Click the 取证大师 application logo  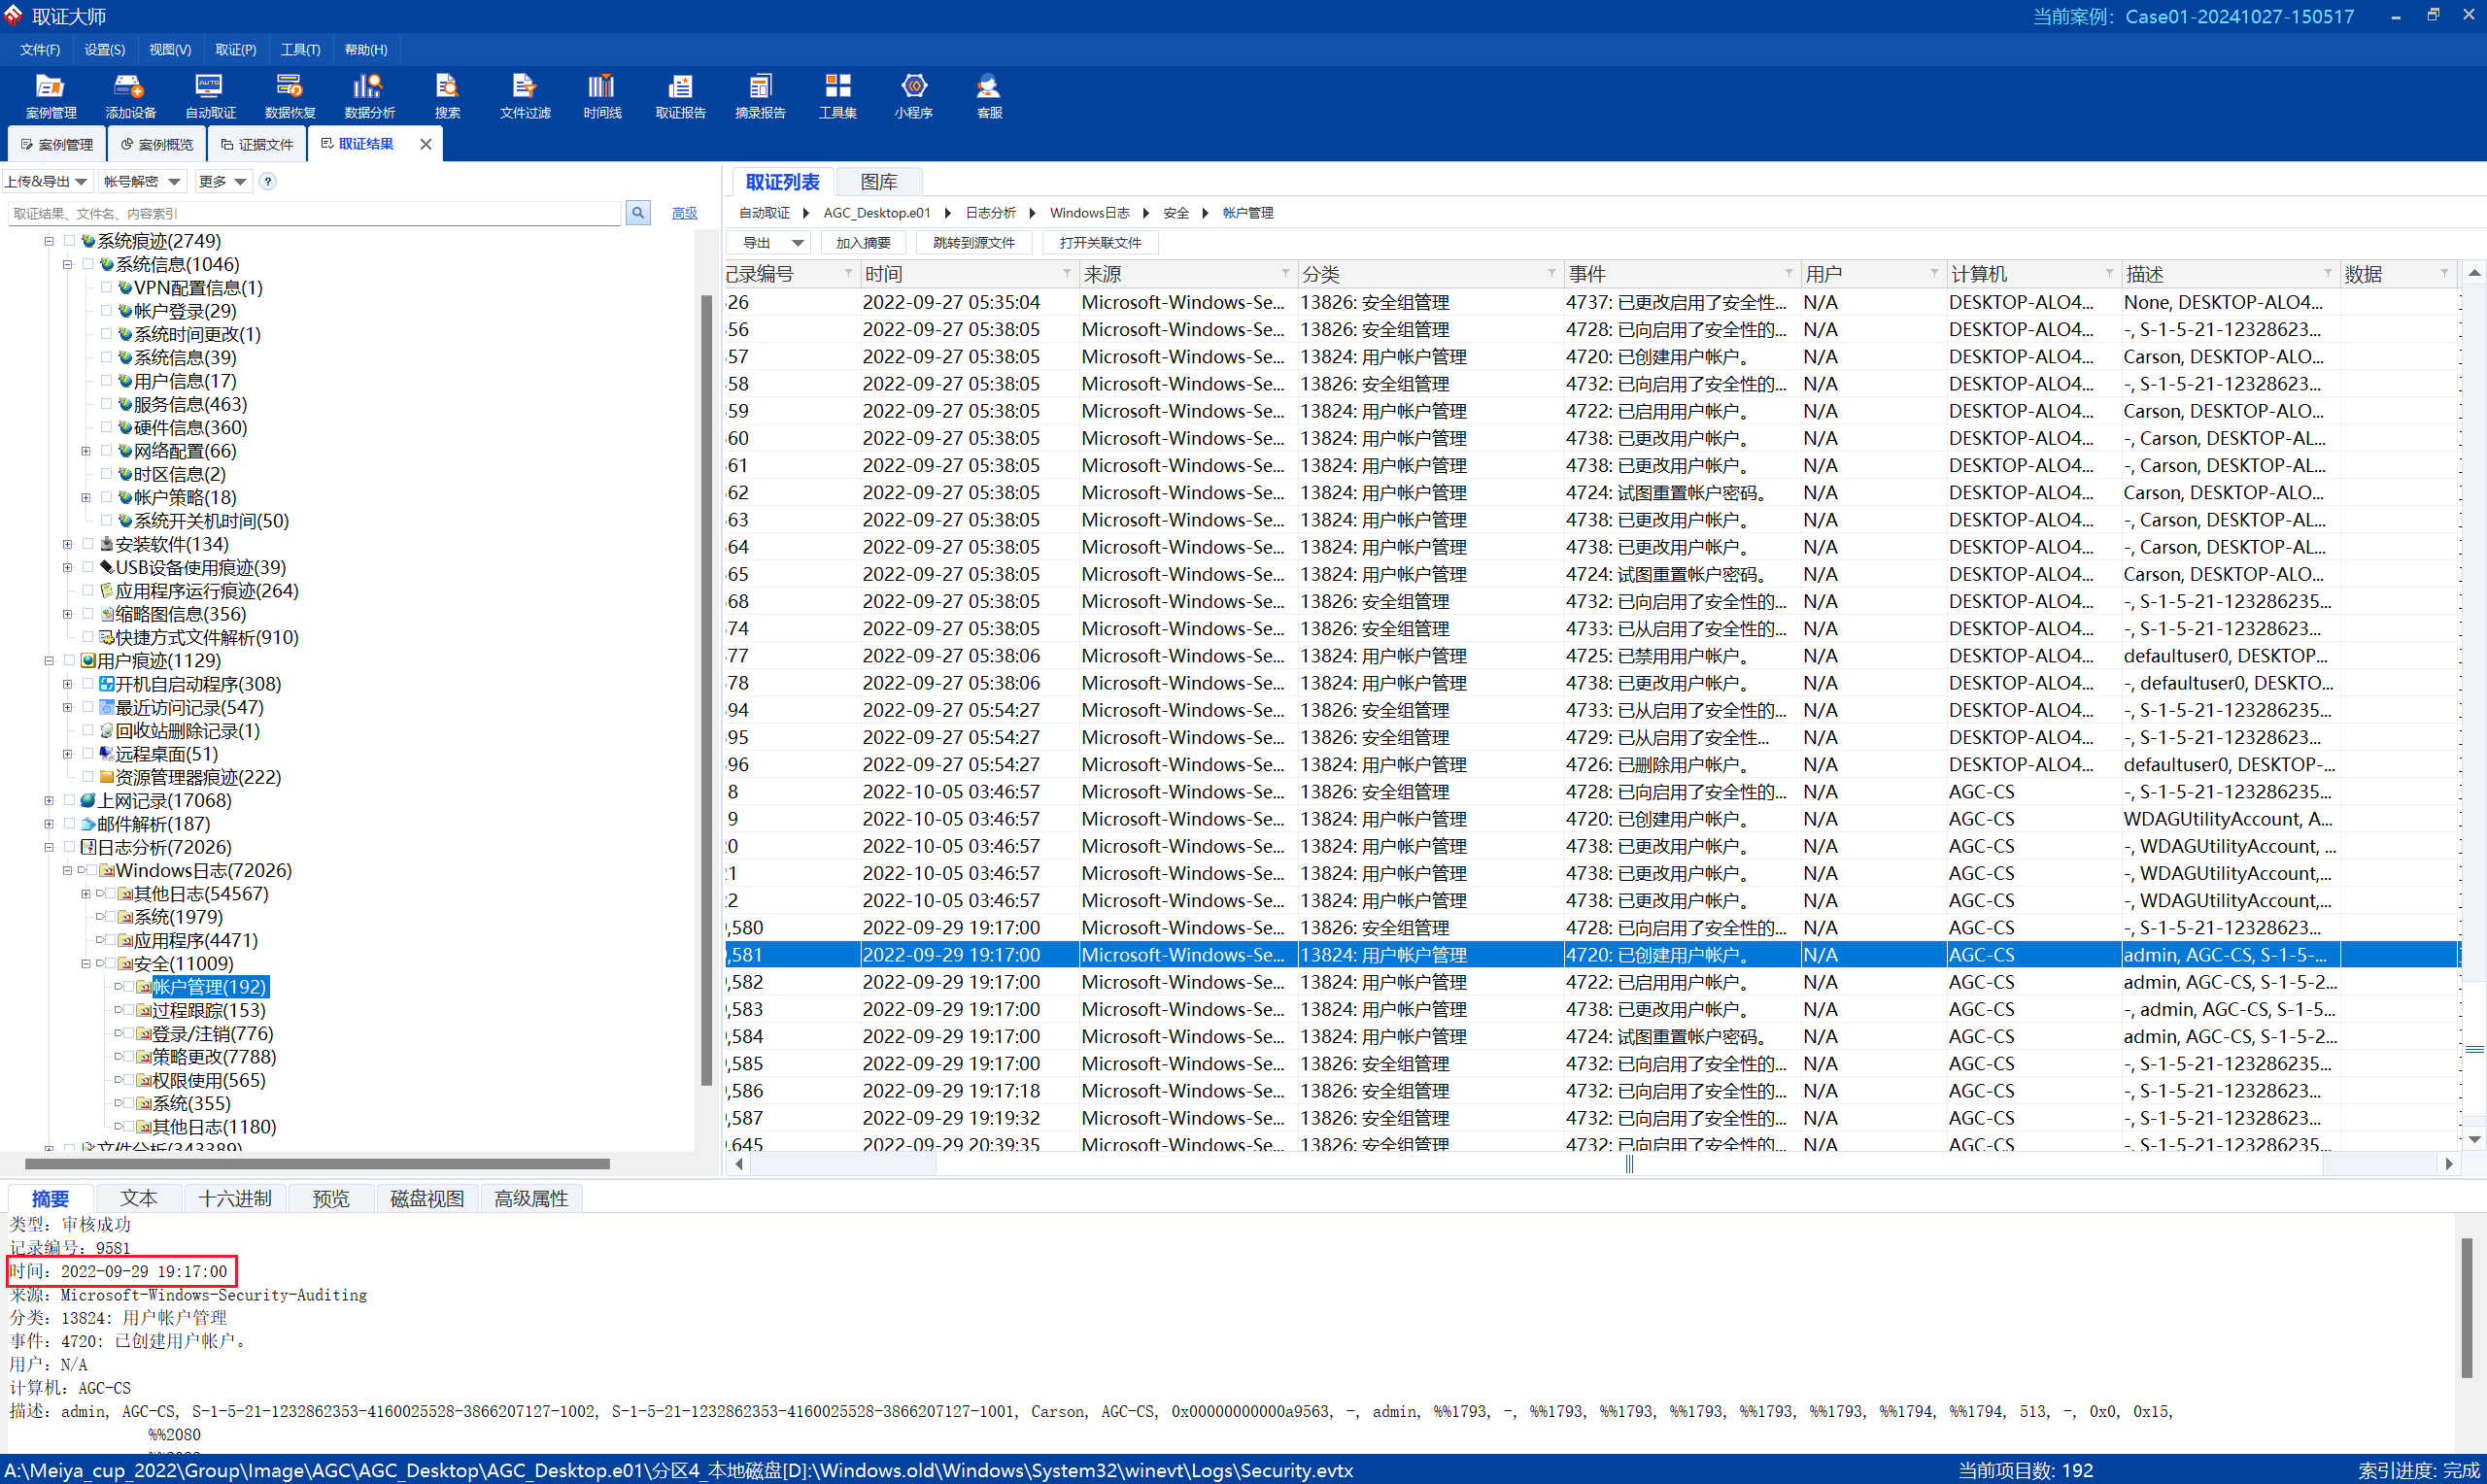pos(13,15)
